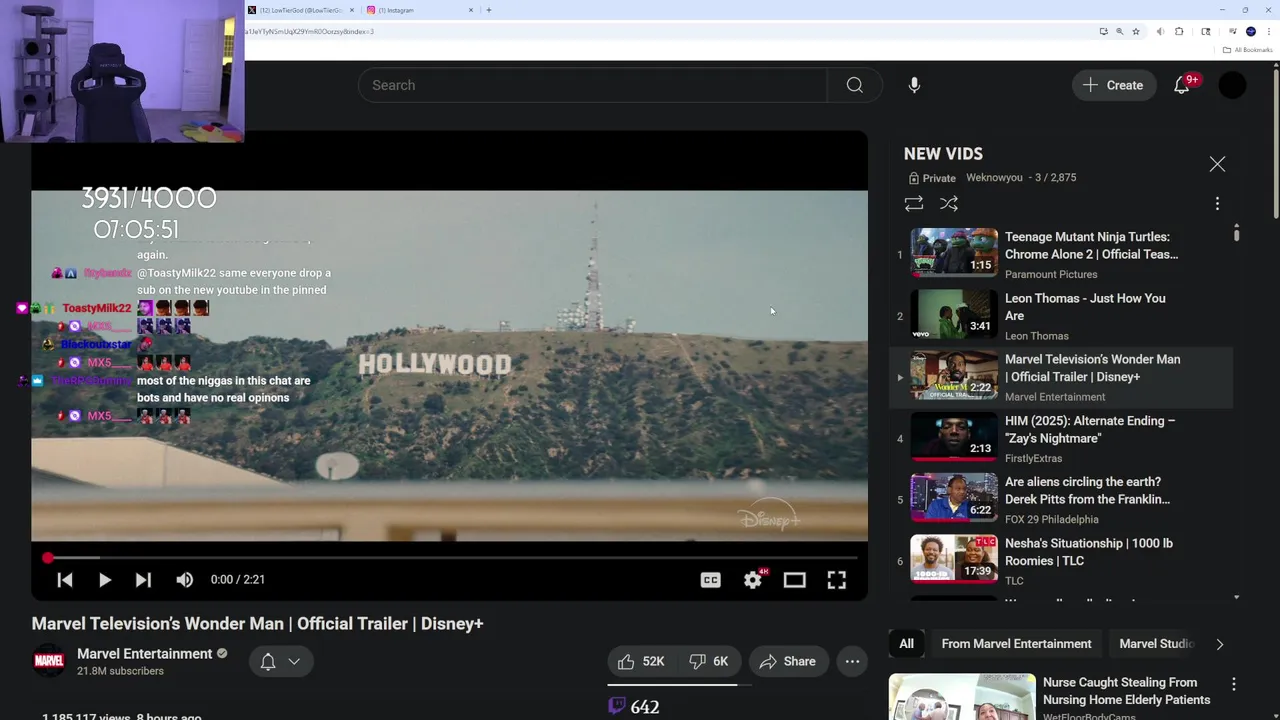Enter fullscreen mode

(x=837, y=580)
